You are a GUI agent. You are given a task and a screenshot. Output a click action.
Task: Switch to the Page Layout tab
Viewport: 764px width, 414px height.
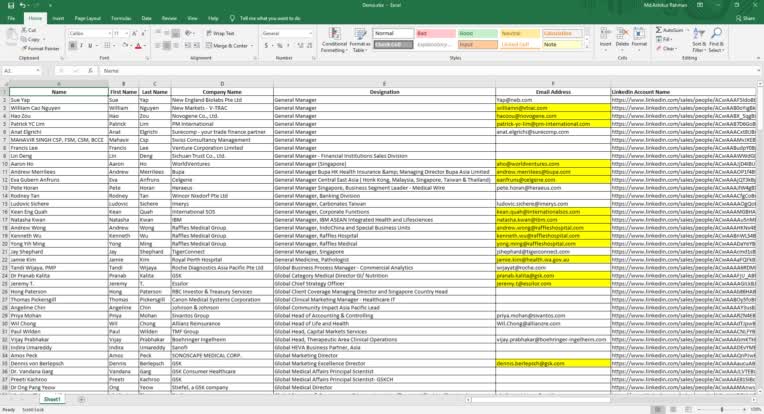coord(88,19)
